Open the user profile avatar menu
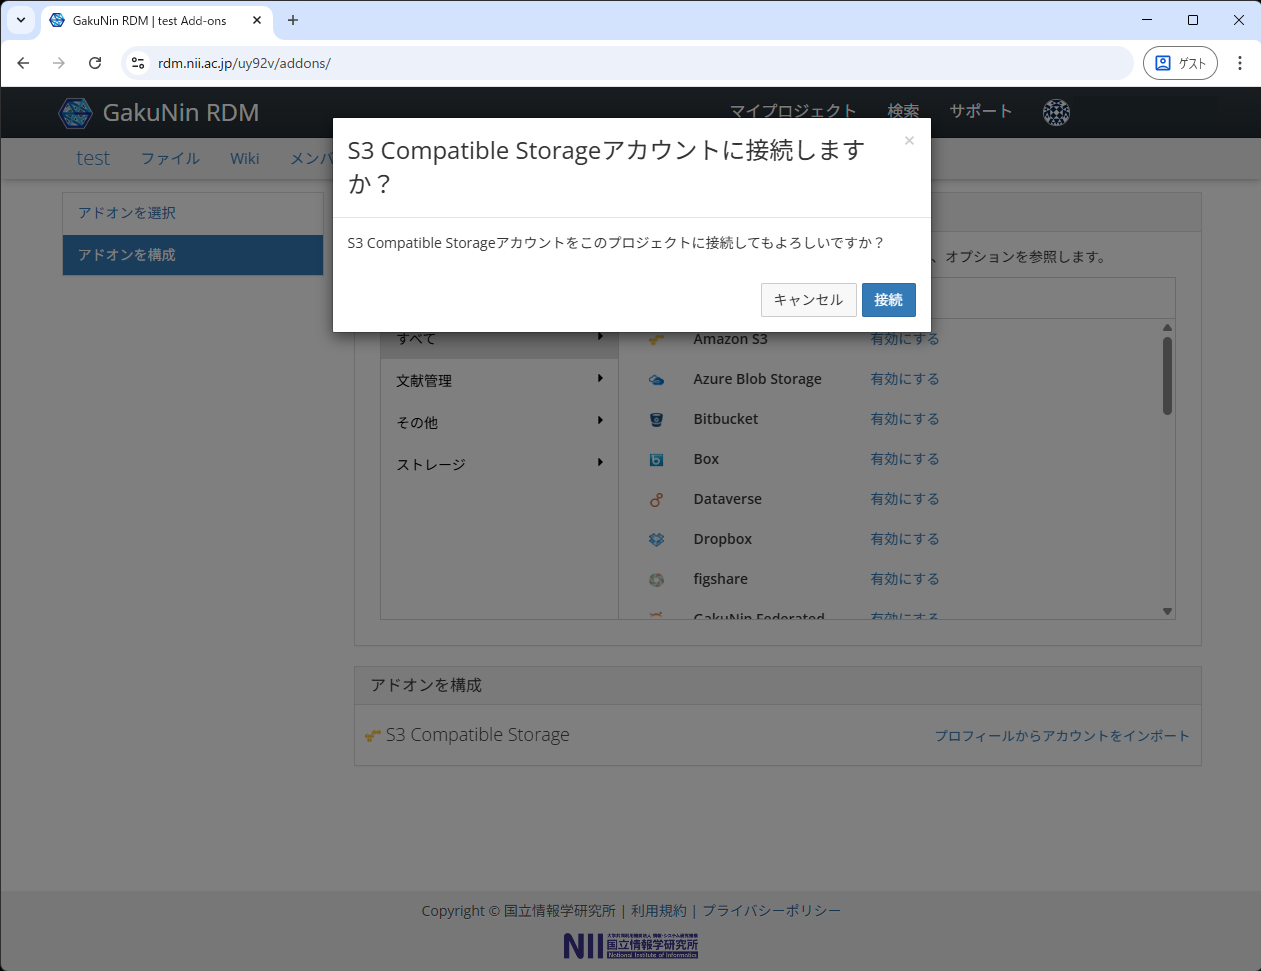The width and height of the screenshot is (1261, 971). [1056, 112]
